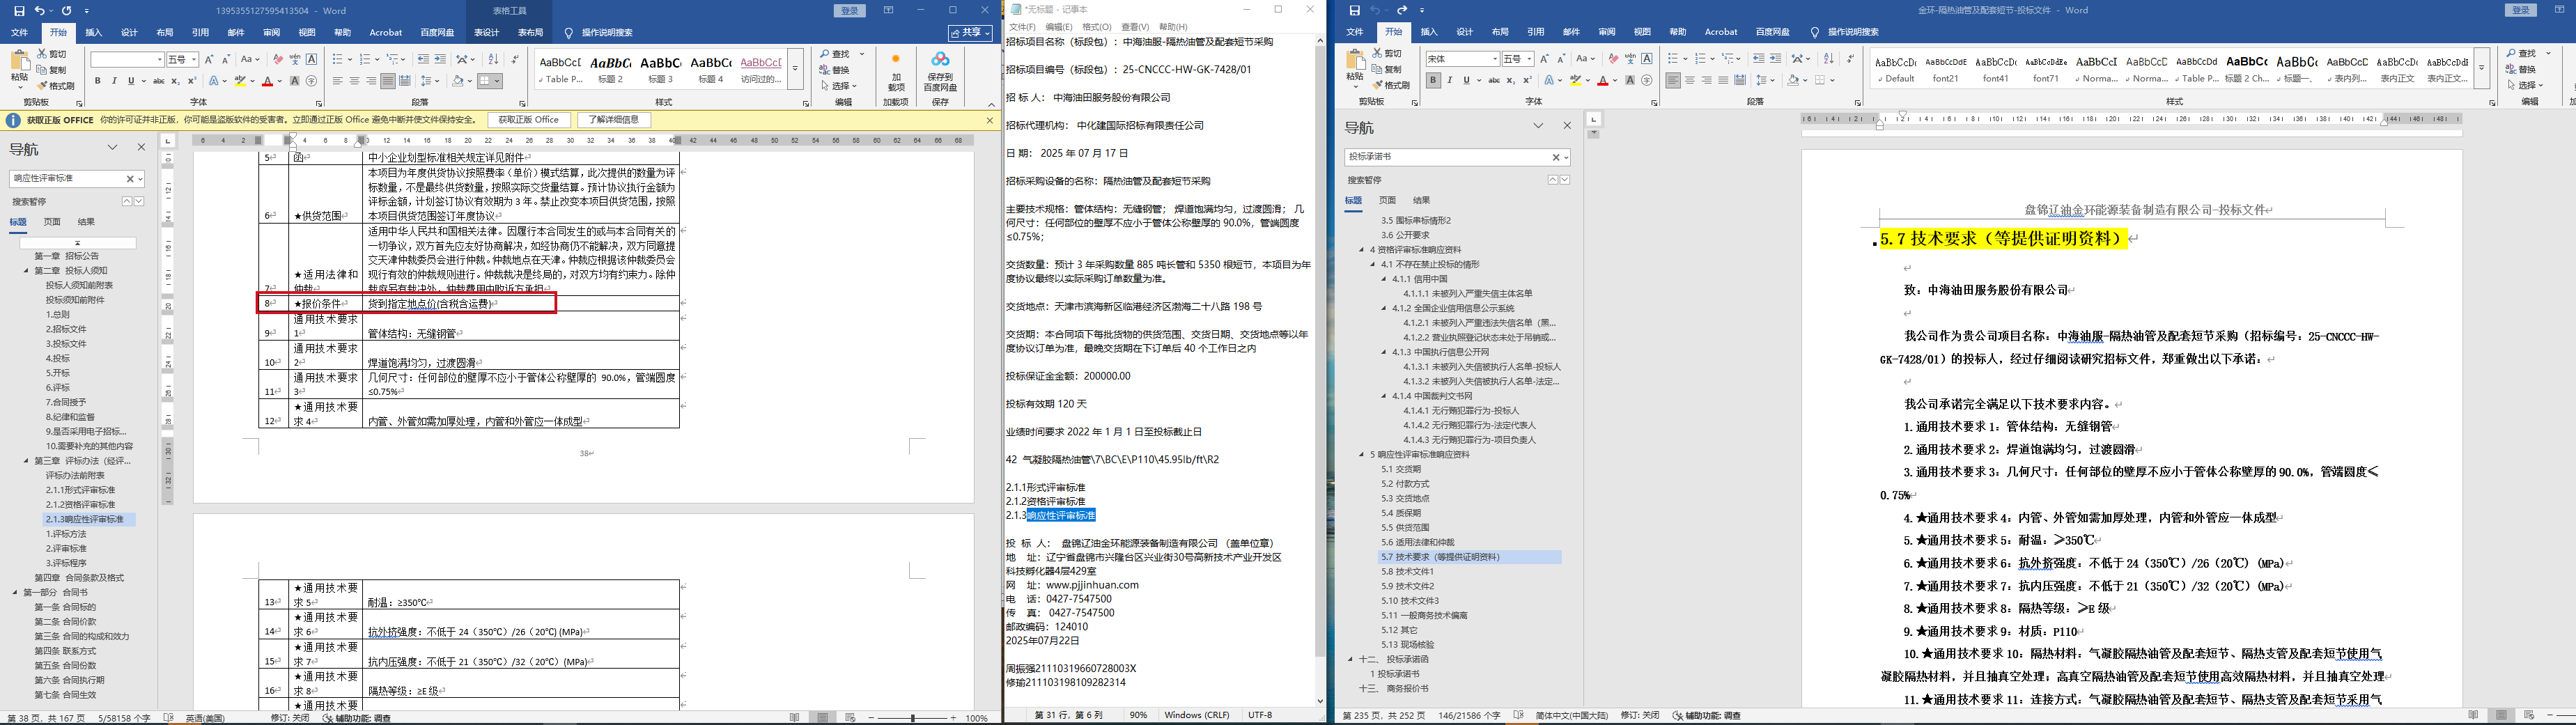Collapse 第二章 投标人须知 in the left navigation tree

pos(27,271)
